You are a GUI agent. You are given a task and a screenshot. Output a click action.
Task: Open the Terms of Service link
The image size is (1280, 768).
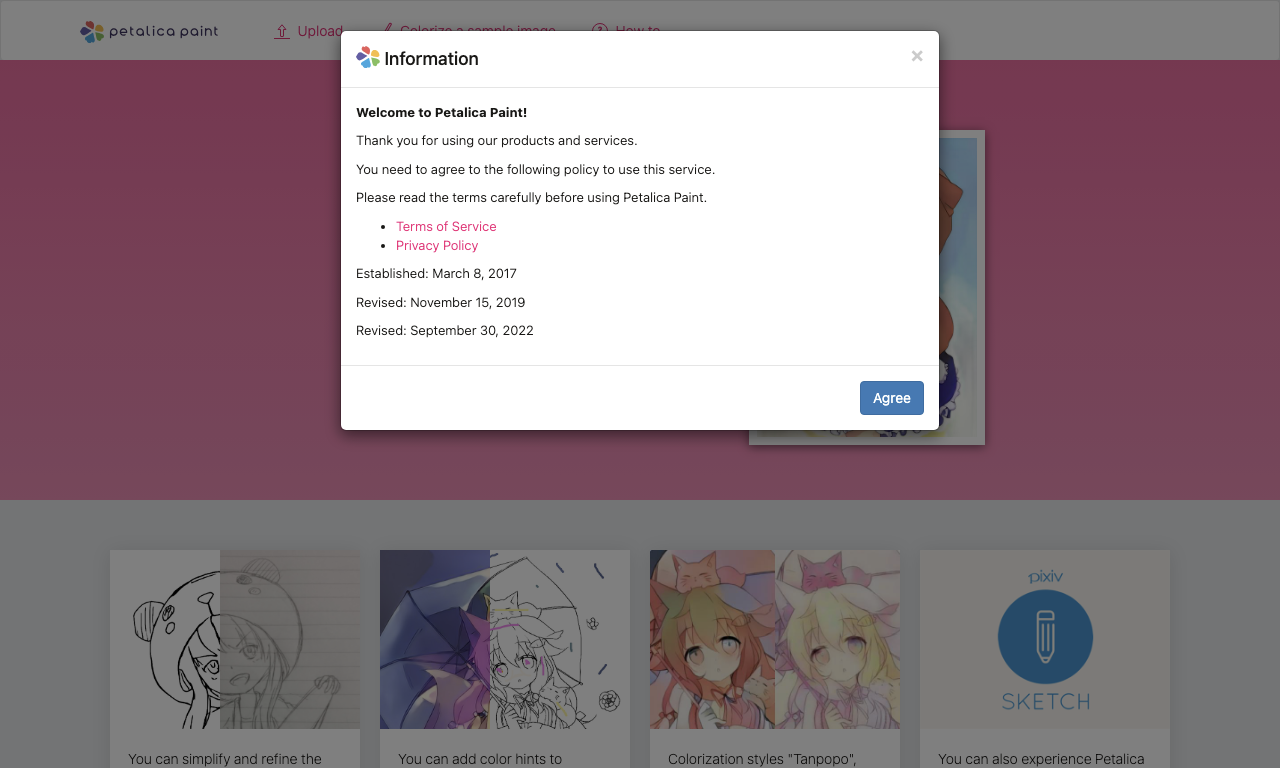(x=446, y=226)
